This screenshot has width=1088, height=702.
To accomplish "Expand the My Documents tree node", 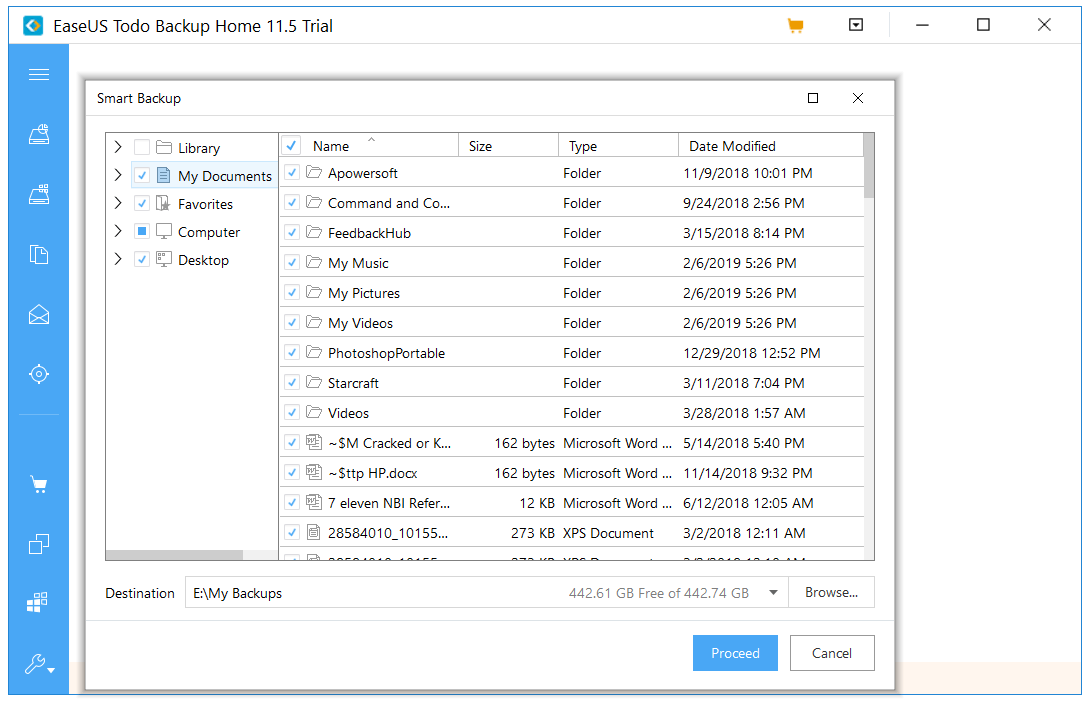I will 118,175.
